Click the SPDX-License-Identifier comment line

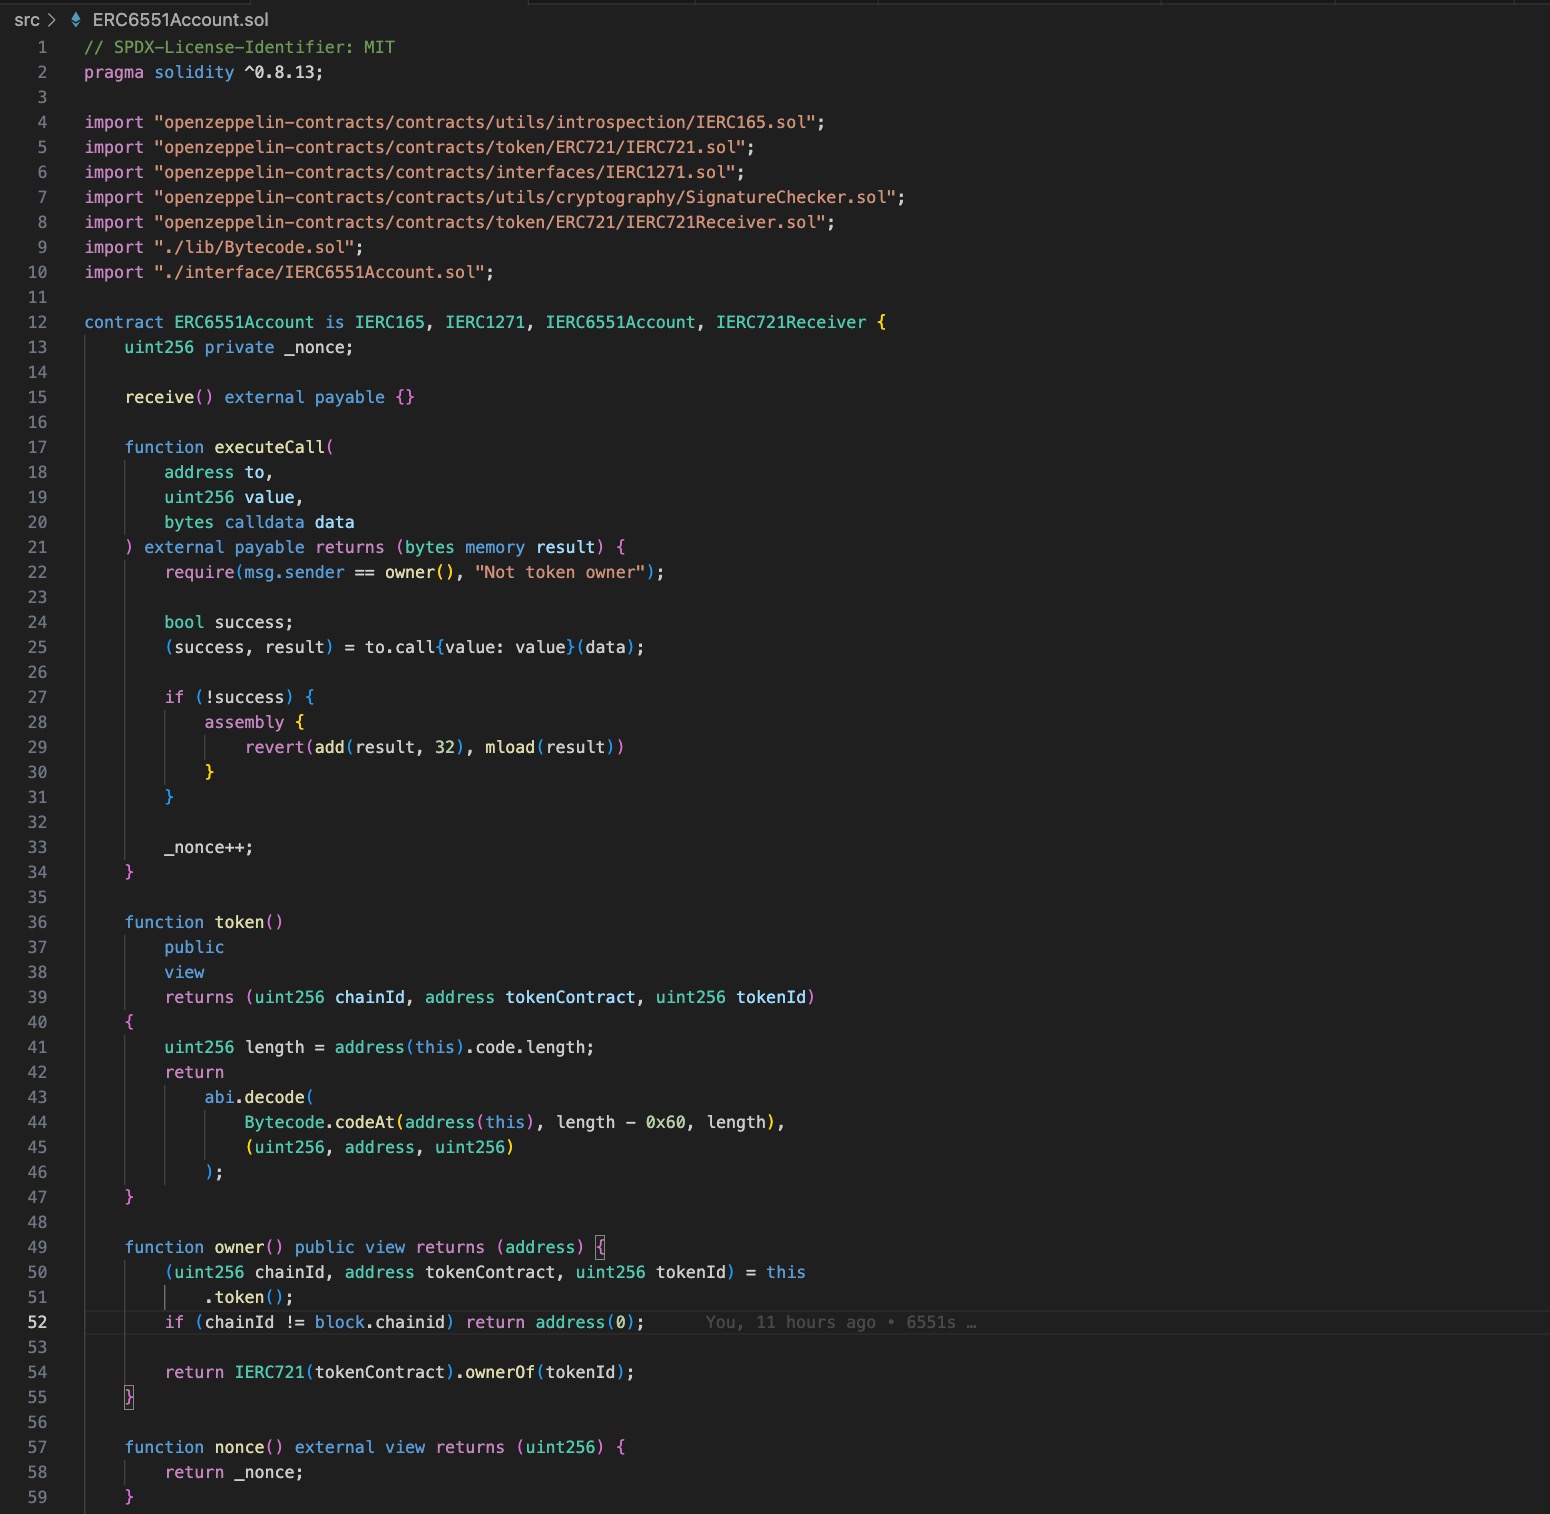click(x=239, y=47)
